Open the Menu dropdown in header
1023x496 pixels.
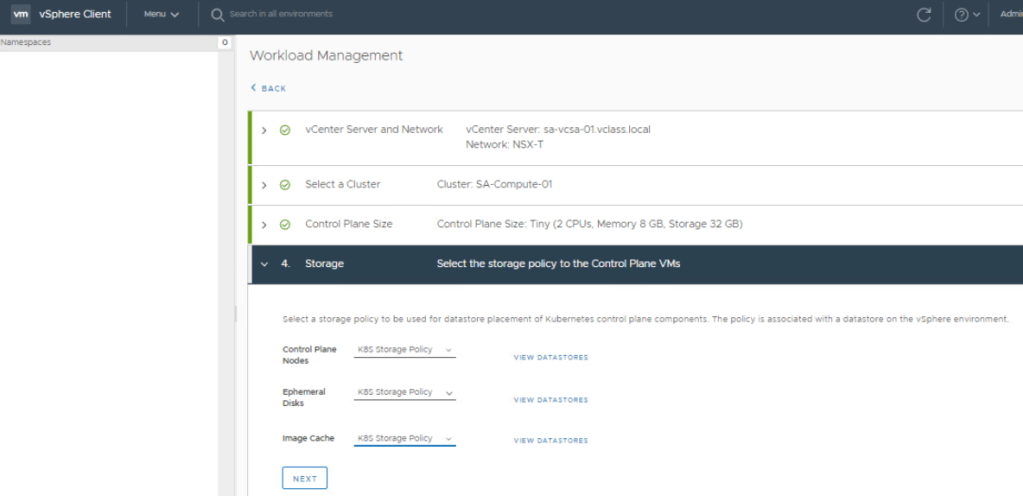161,15
